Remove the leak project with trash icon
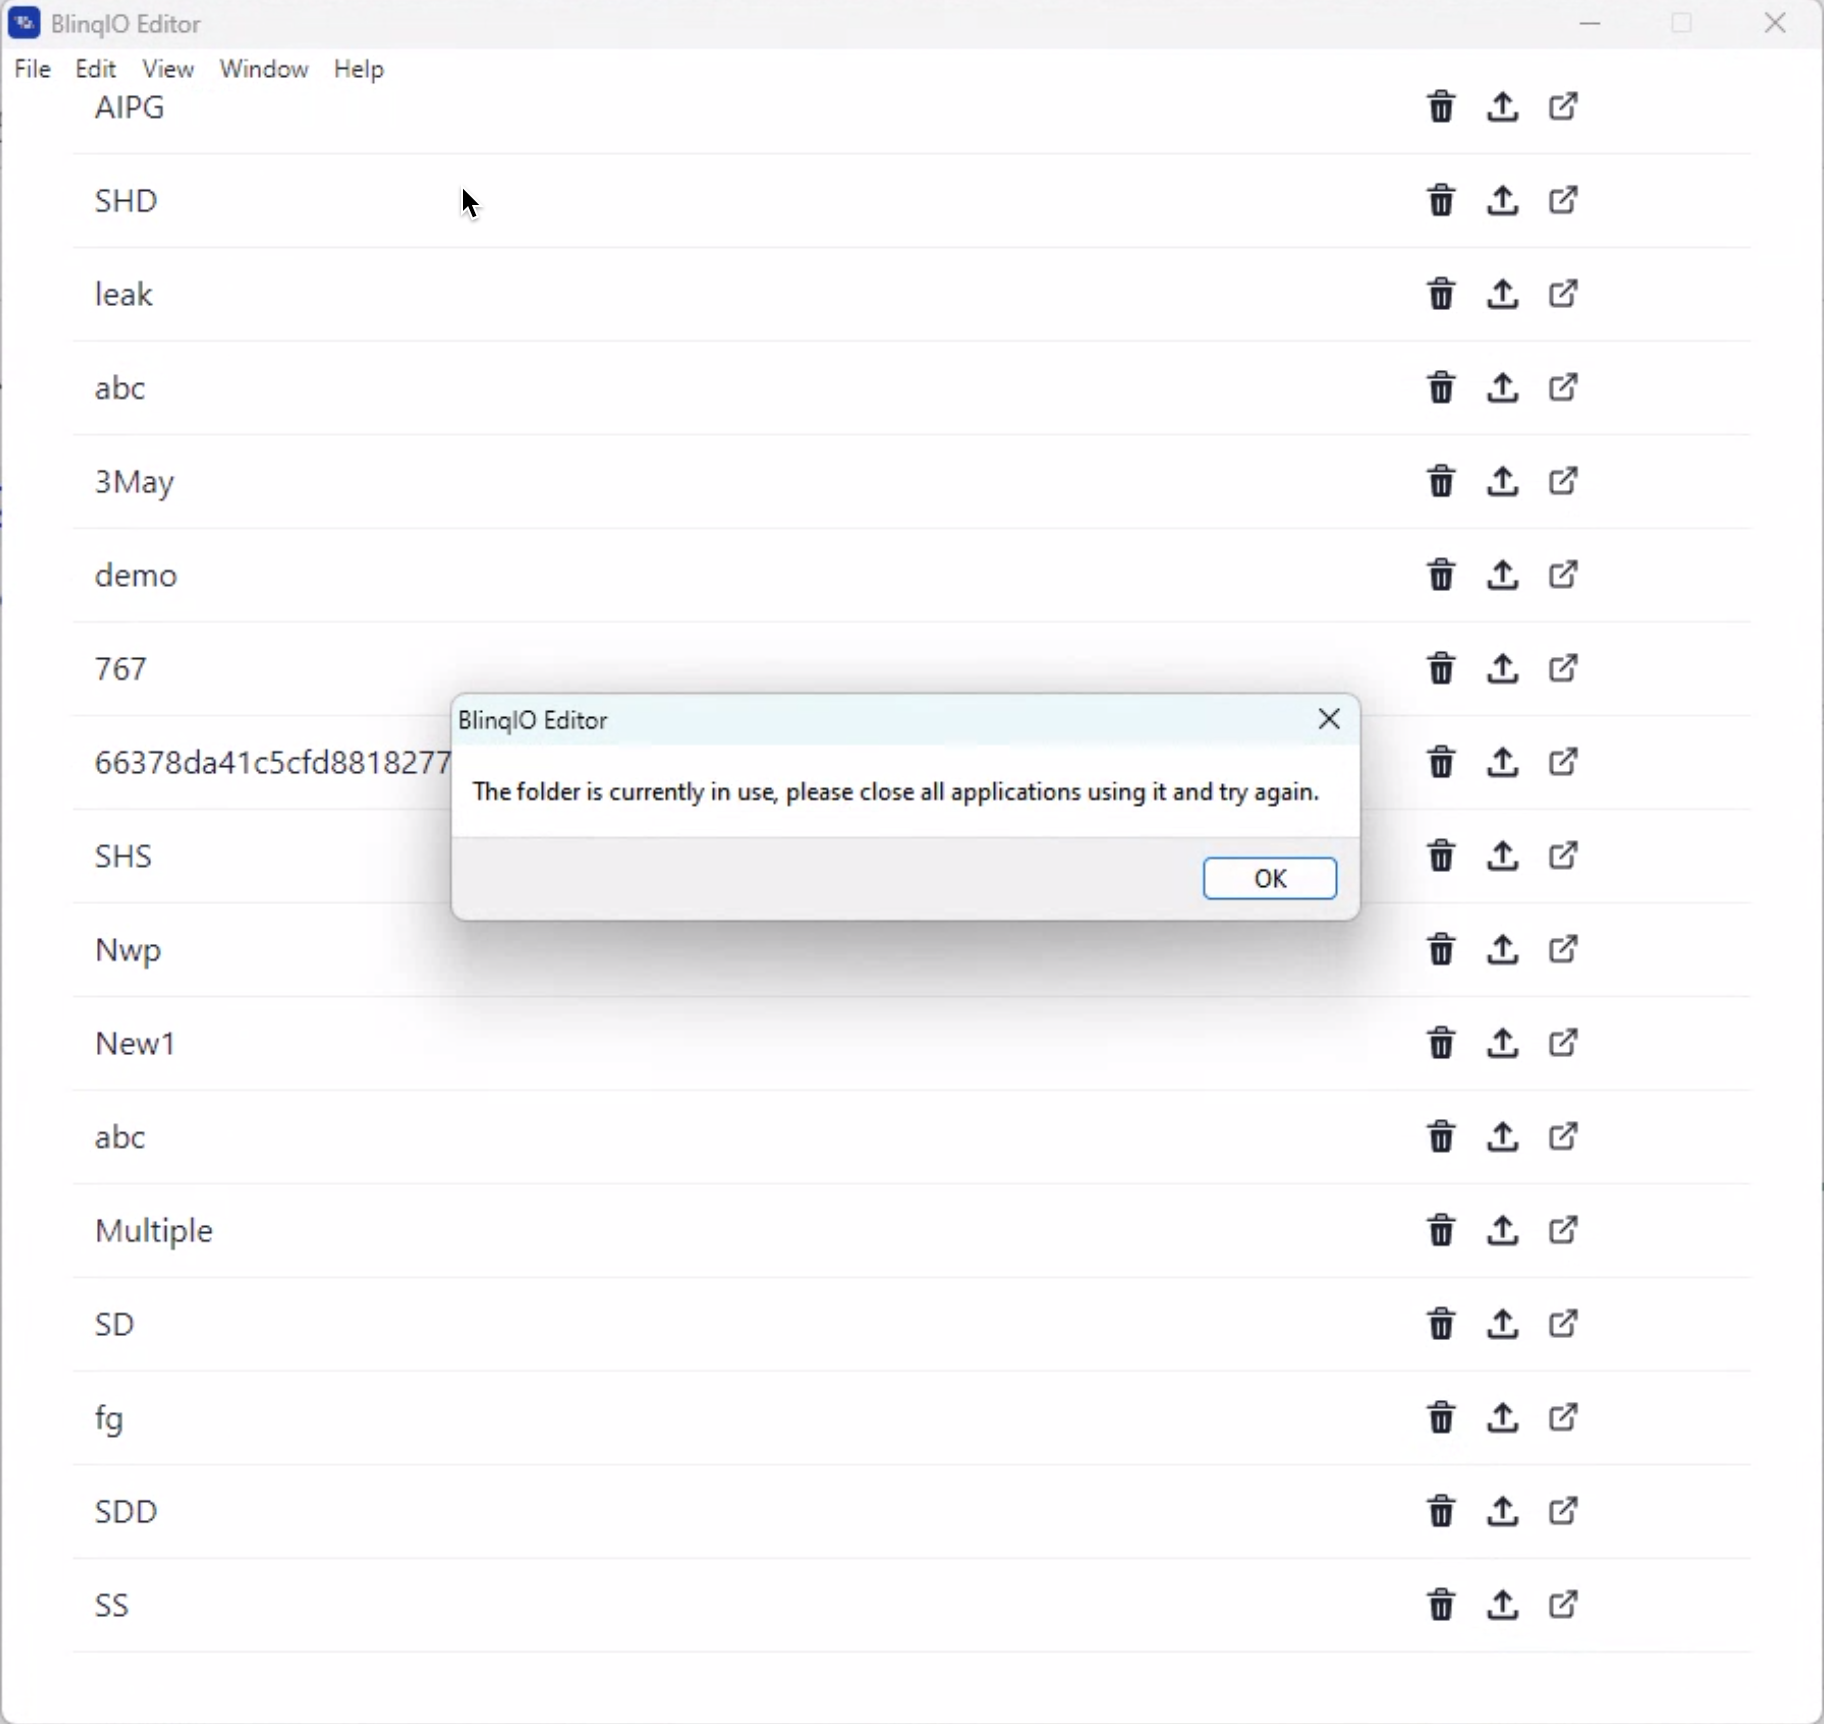Image resolution: width=1824 pixels, height=1724 pixels. coord(1441,295)
